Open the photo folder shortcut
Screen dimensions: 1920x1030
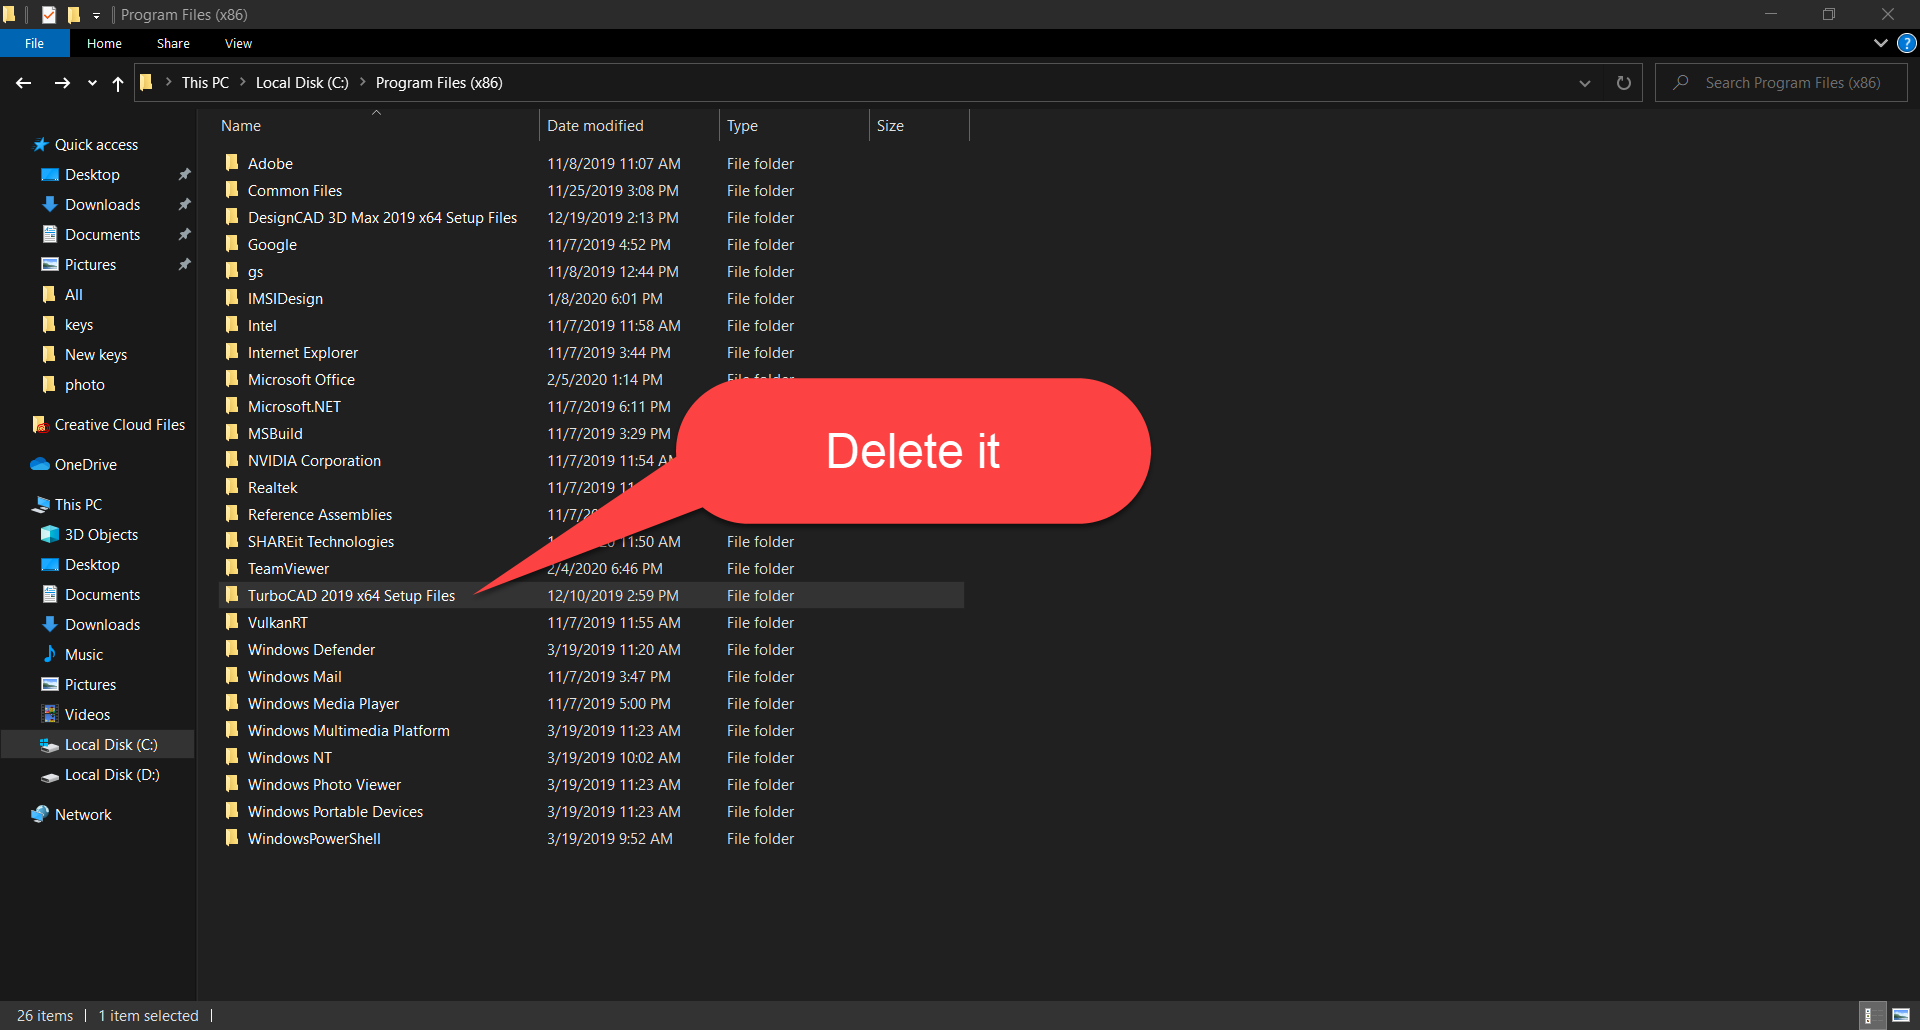point(84,385)
